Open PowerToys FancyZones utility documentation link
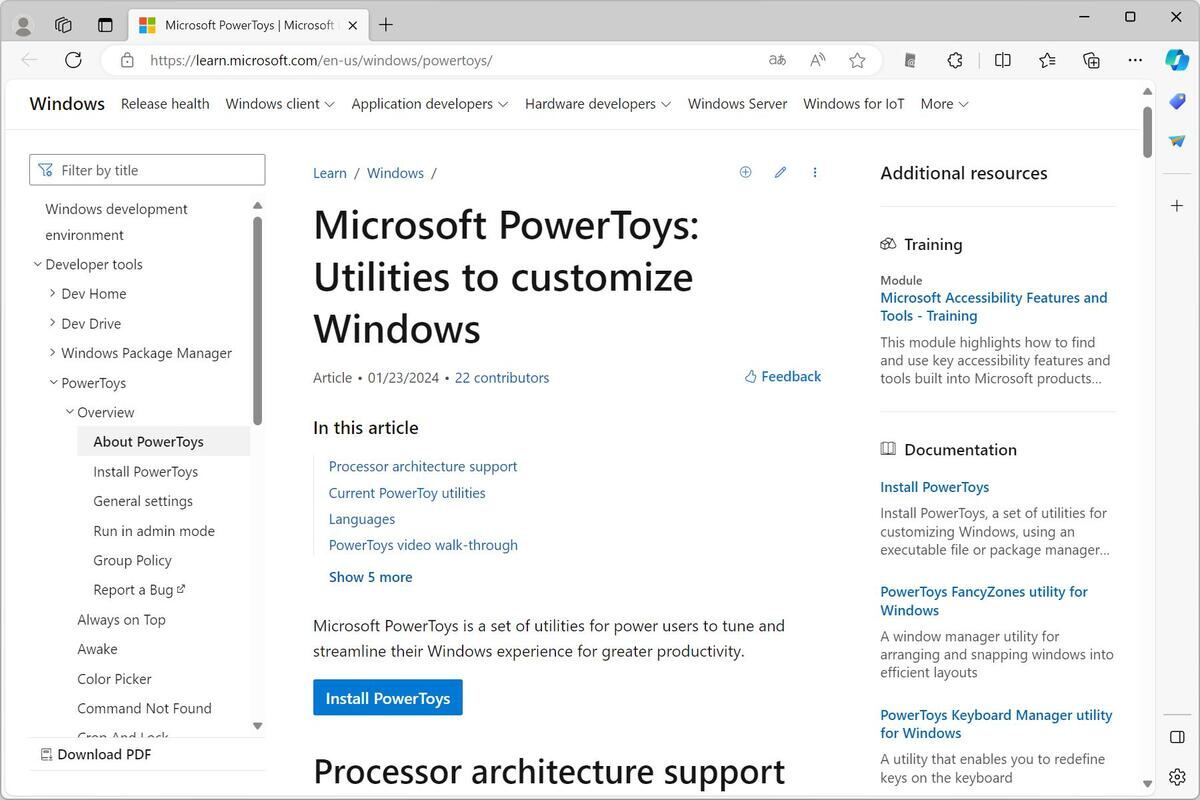This screenshot has width=1200, height=800. coord(984,601)
